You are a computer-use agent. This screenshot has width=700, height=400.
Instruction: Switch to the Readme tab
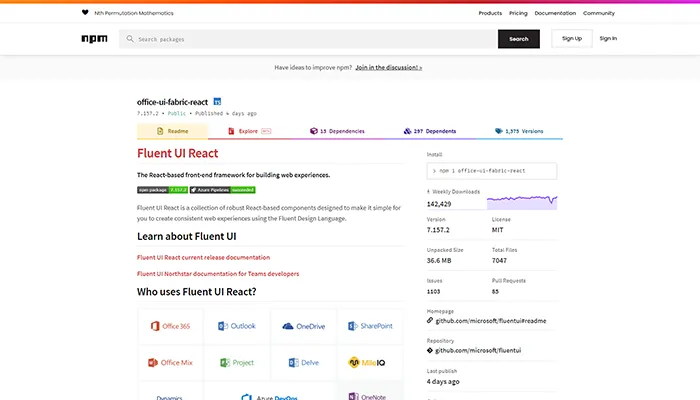(x=172, y=131)
